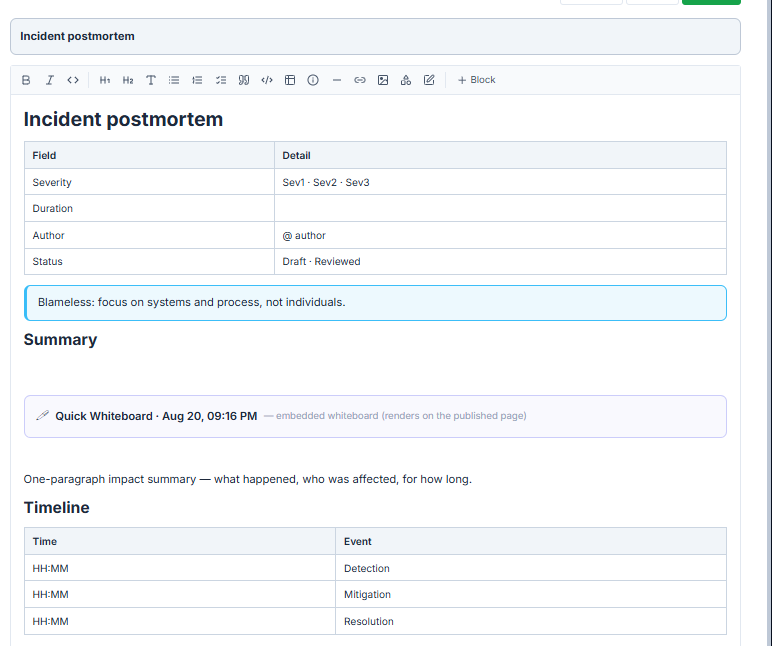Insert a numbered list

pyautogui.click(x=197, y=80)
